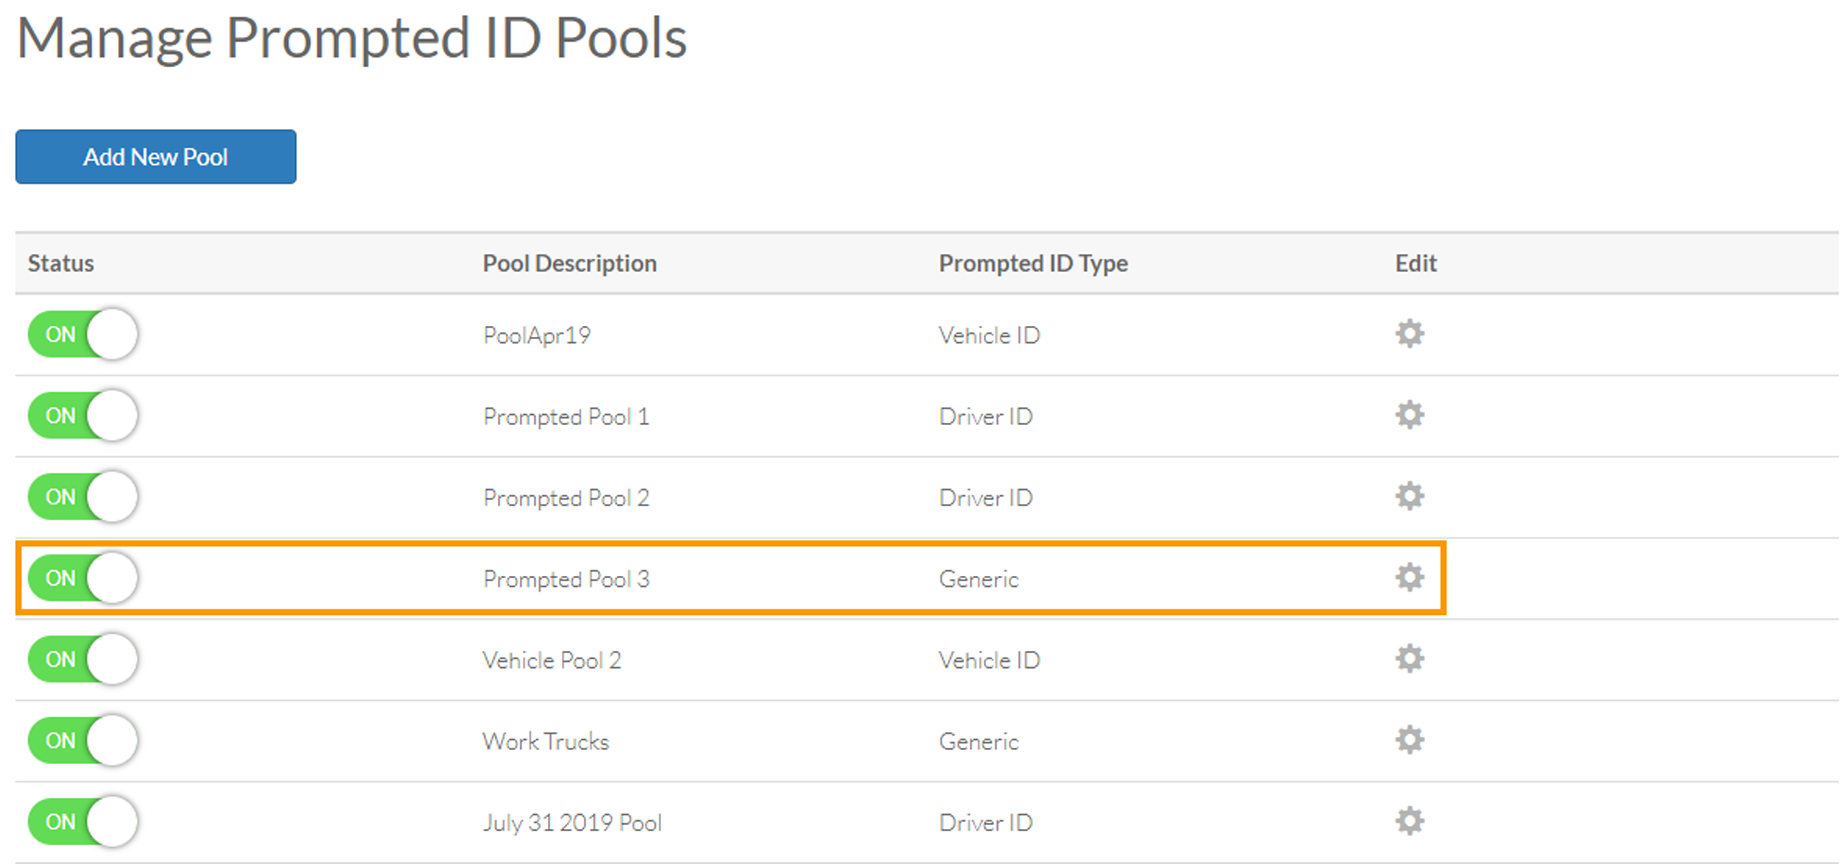Edit the Work Trucks pool settings
1847x864 pixels.
point(1408,740)
